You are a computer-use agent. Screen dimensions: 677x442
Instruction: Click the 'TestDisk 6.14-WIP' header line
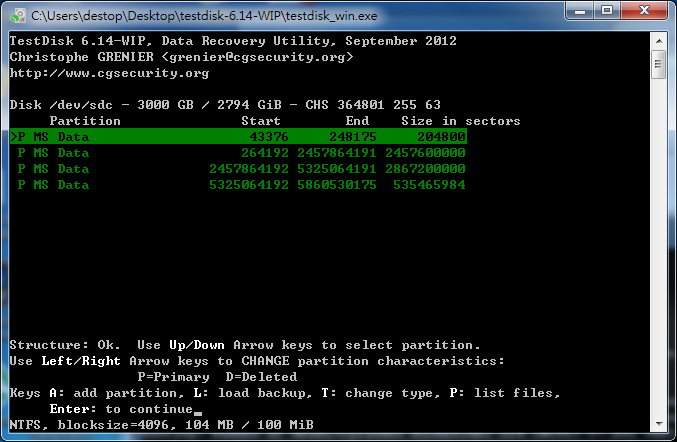pos(233,41)
